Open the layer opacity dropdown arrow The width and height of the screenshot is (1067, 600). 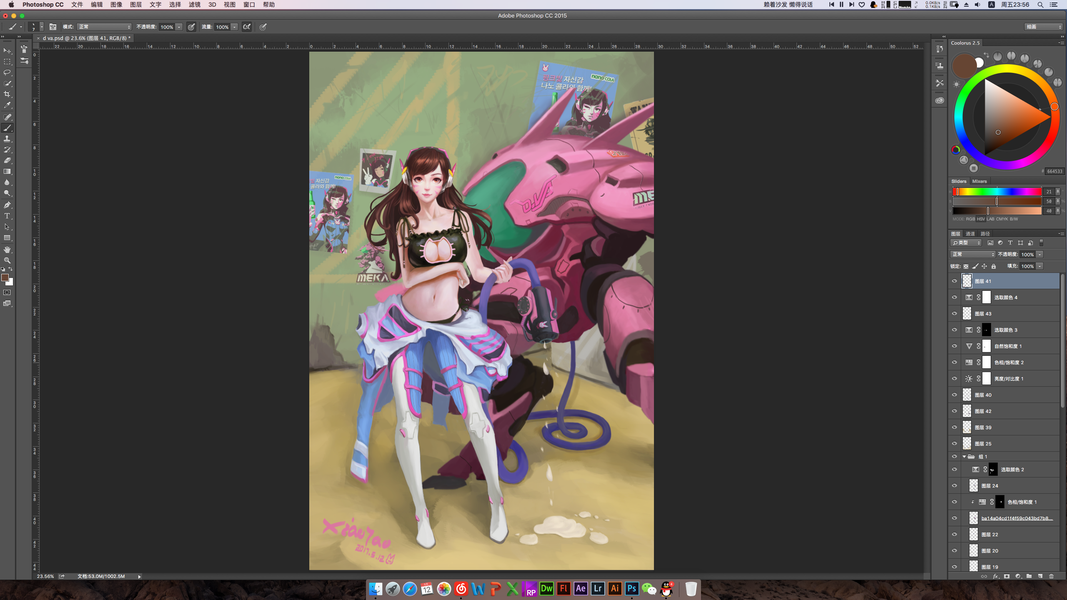pyautogui.click(x=1040, y=254)
